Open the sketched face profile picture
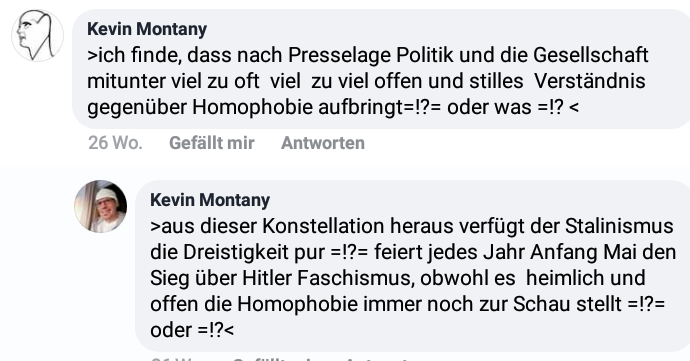 37,35
